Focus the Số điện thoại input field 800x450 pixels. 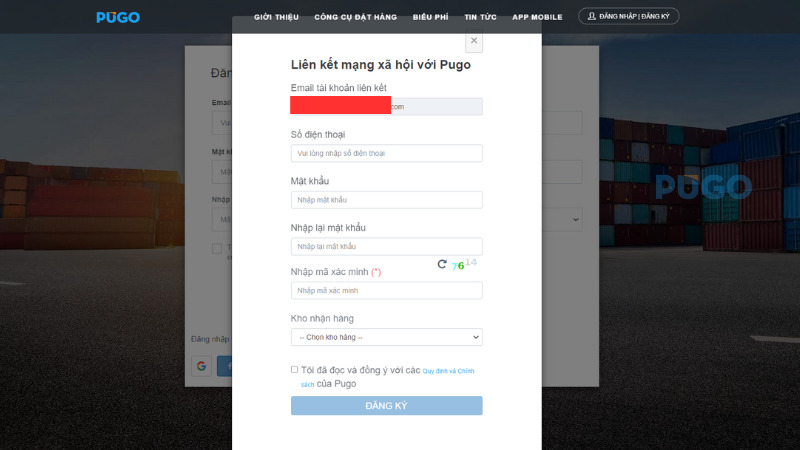pos(386,153)
